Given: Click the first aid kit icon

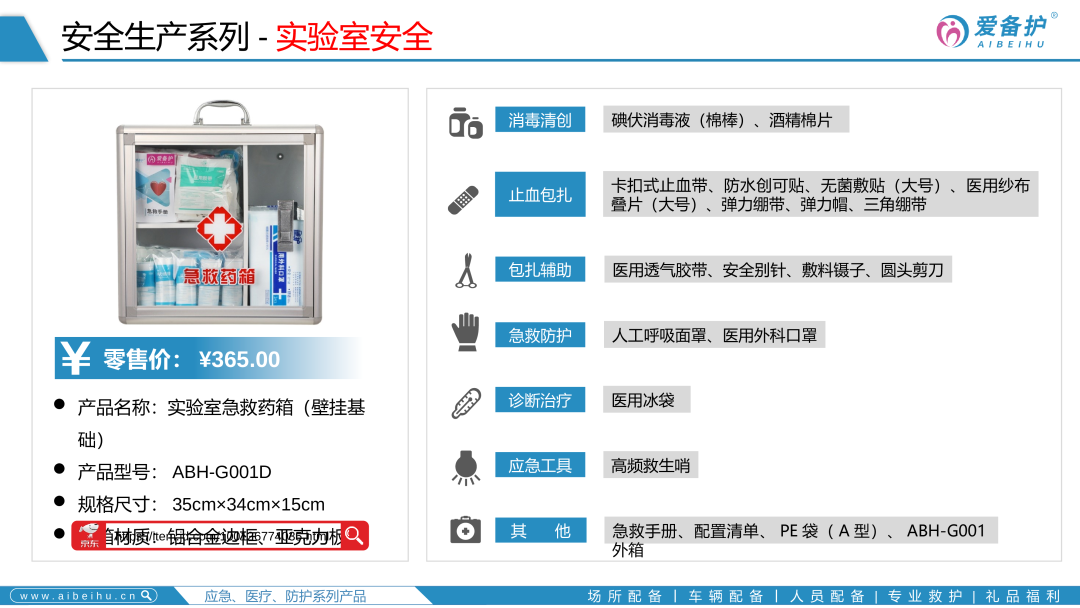Looking at the screenshot, I should click(465, 530).
